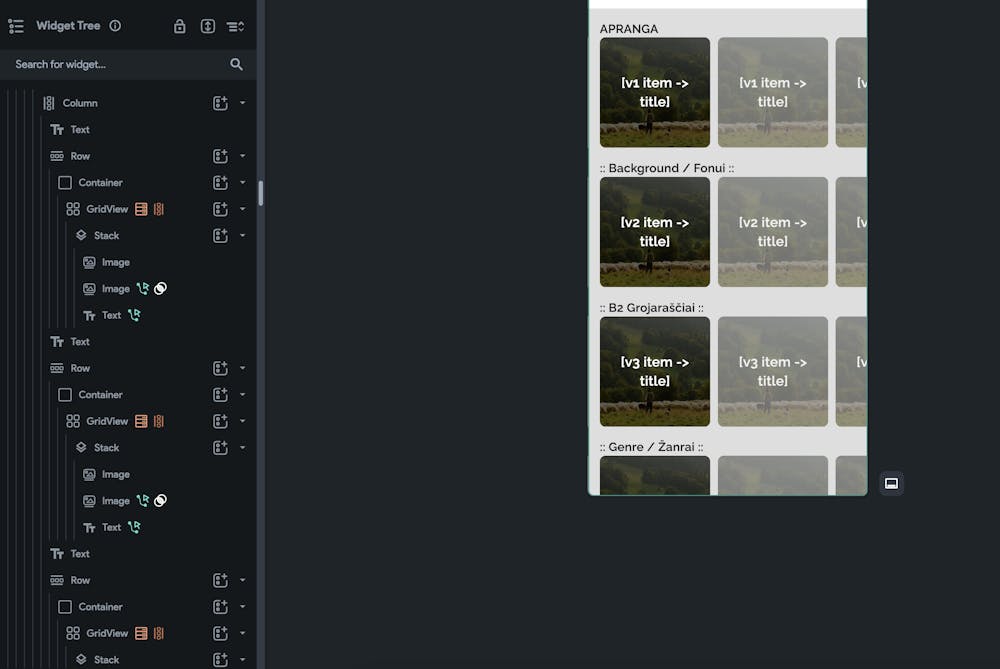Click the ':: Genre / Žanrai ::' label
The width and height of the screenshot is (1000, 669).
651,447
